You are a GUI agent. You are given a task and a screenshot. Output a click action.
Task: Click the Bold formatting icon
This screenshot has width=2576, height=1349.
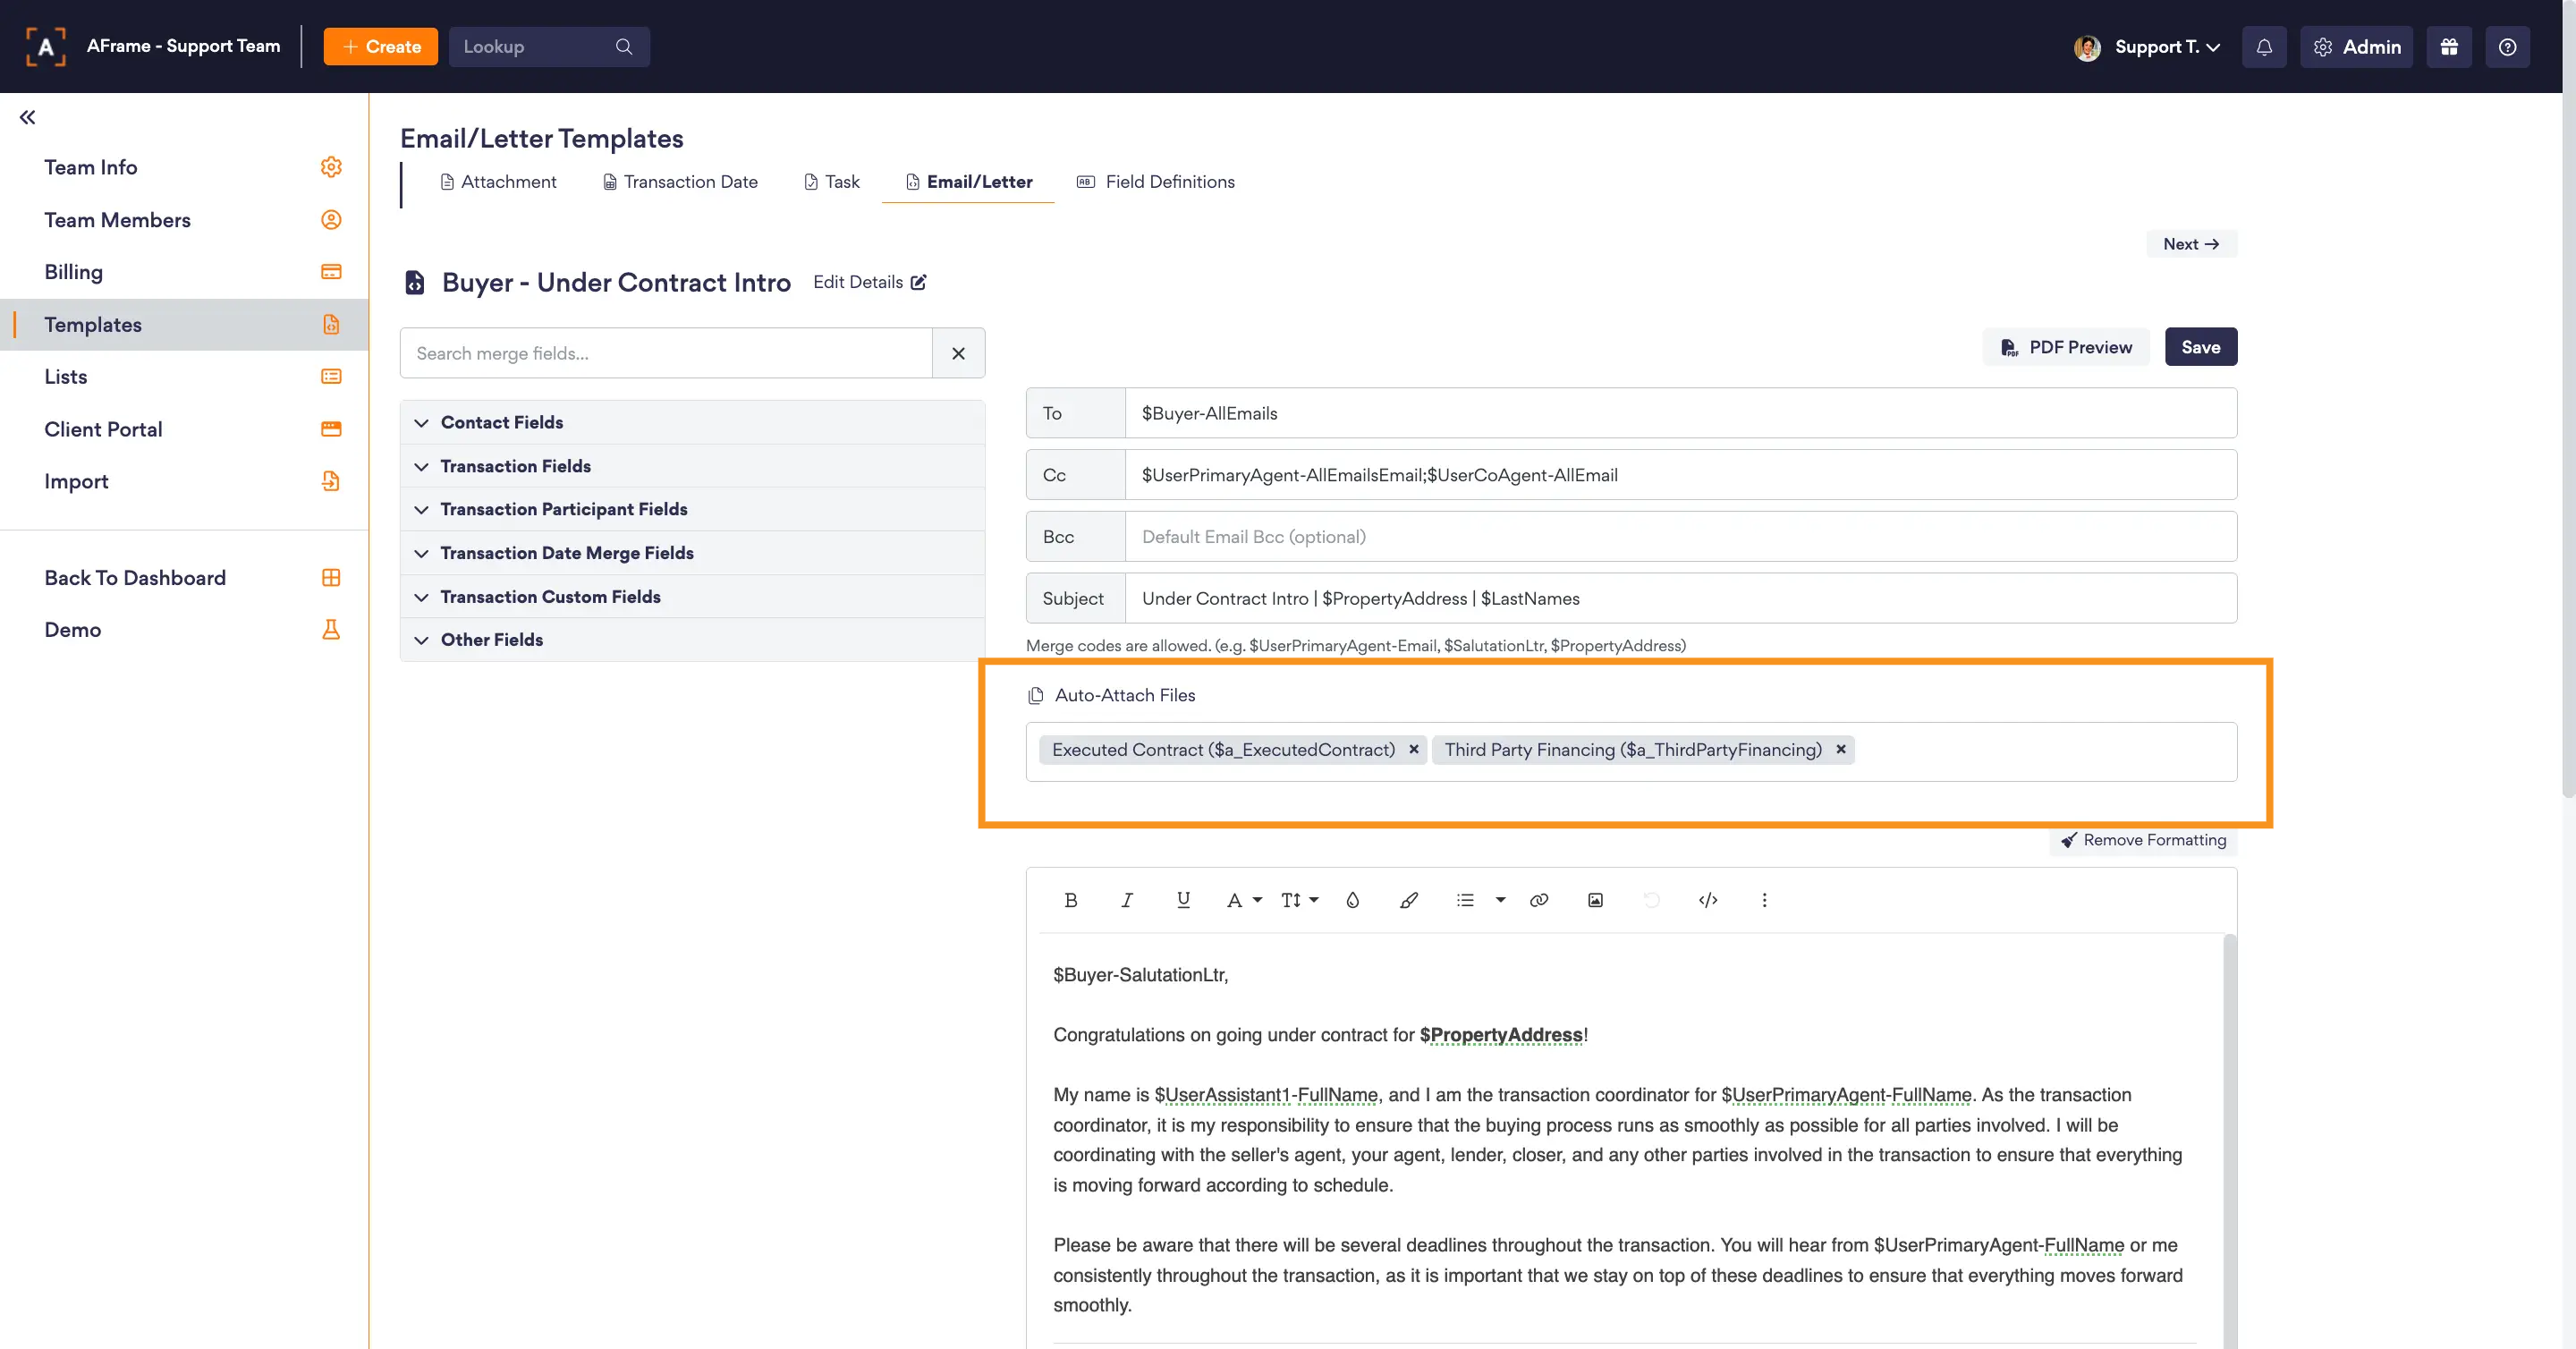click(1070, 900)
